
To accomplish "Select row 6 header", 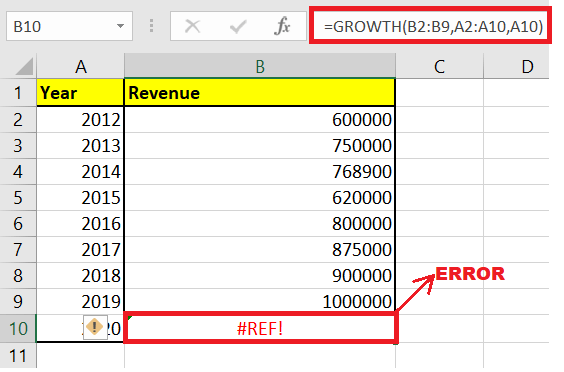I will [x=18, y=223].
